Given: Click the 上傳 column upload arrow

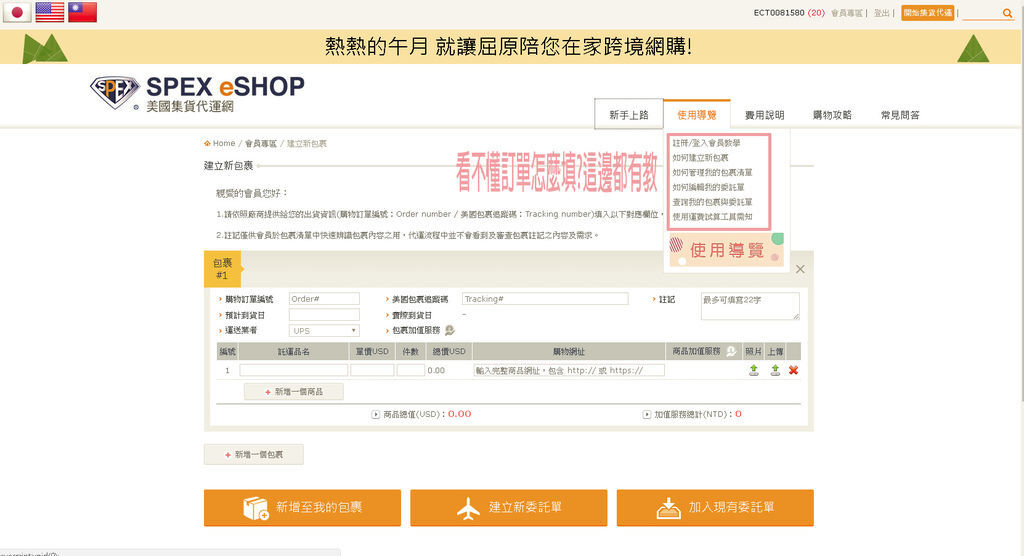Looking at the screenshot, I should tap(775, 370).
